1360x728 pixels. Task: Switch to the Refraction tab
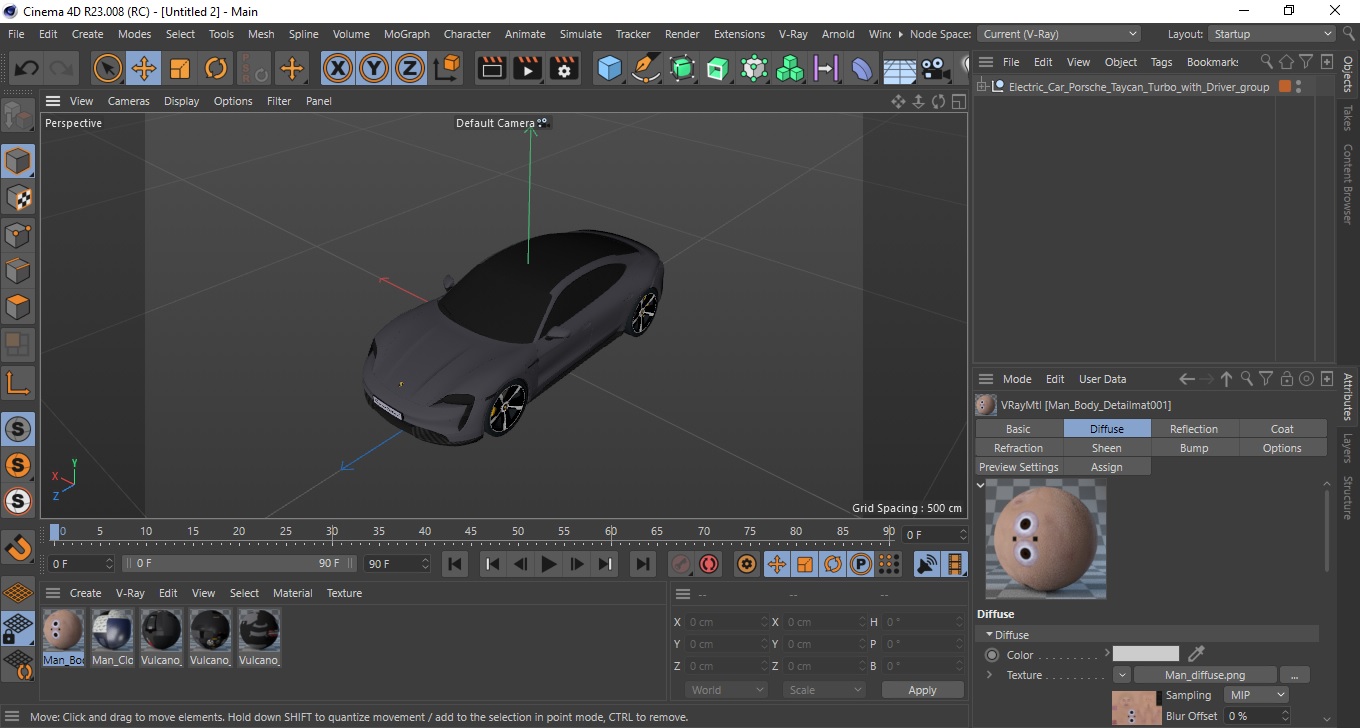point(1018,448)
